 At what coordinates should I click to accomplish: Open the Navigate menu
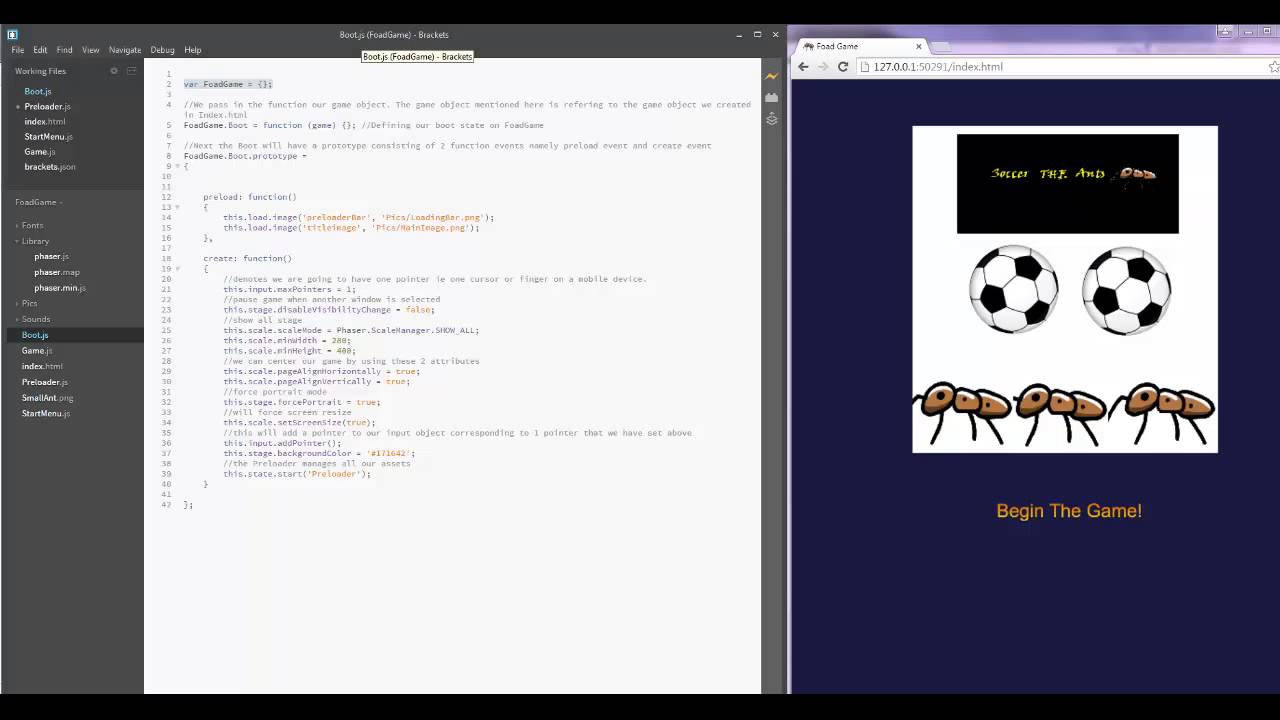pyautogui.click(x=125, y=50)
